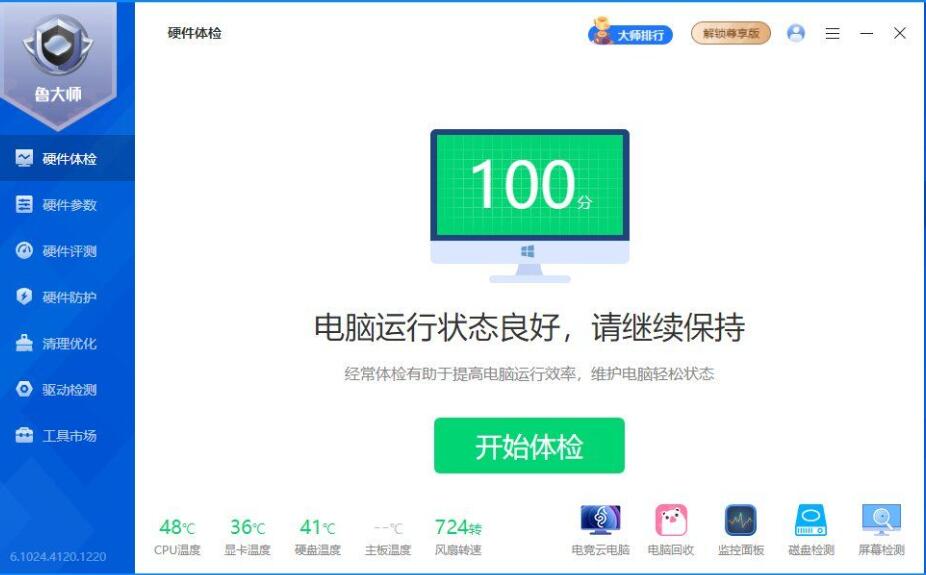Click the 724转 风扇转速 reading

pos(458,537)
